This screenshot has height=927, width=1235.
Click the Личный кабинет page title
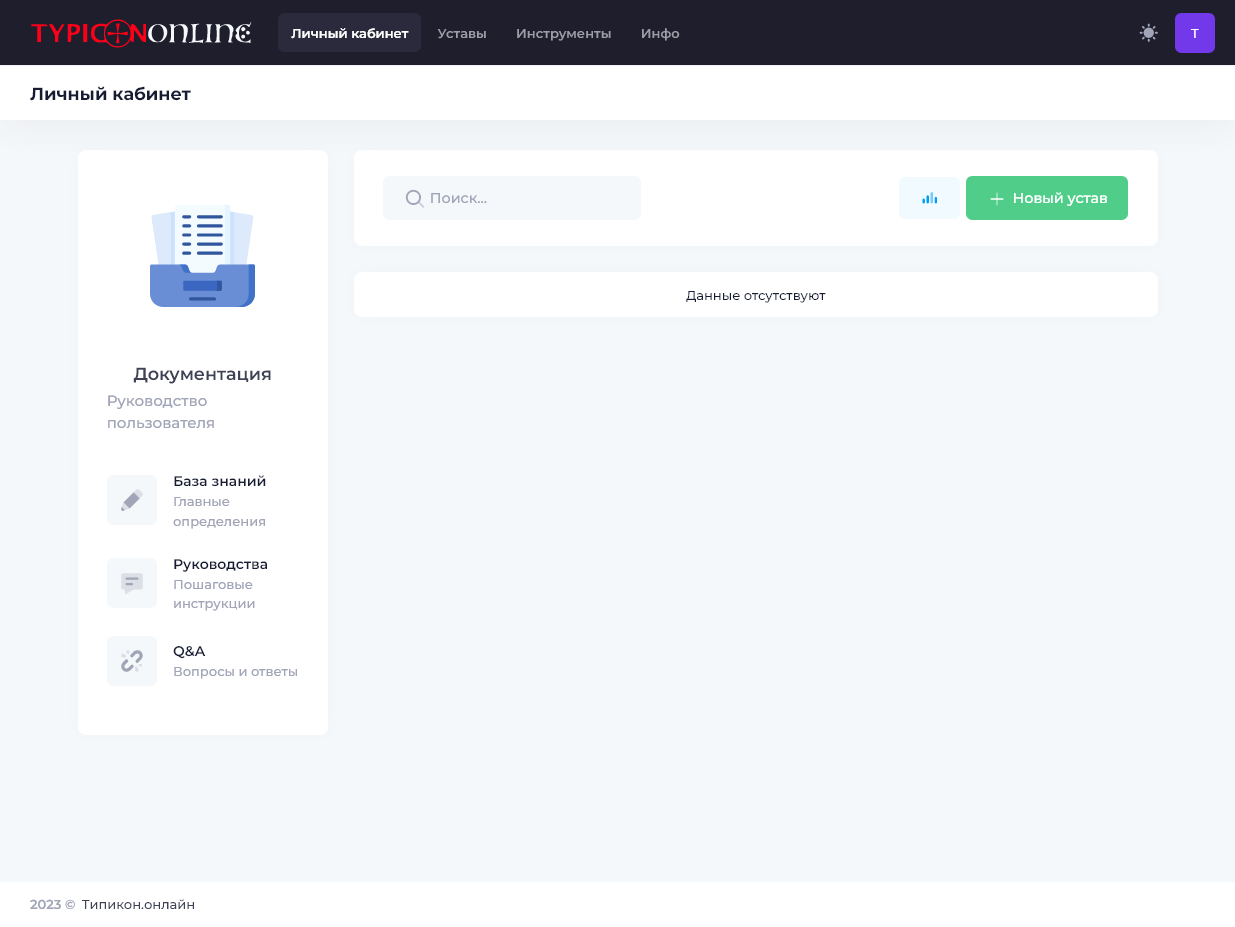110,94
